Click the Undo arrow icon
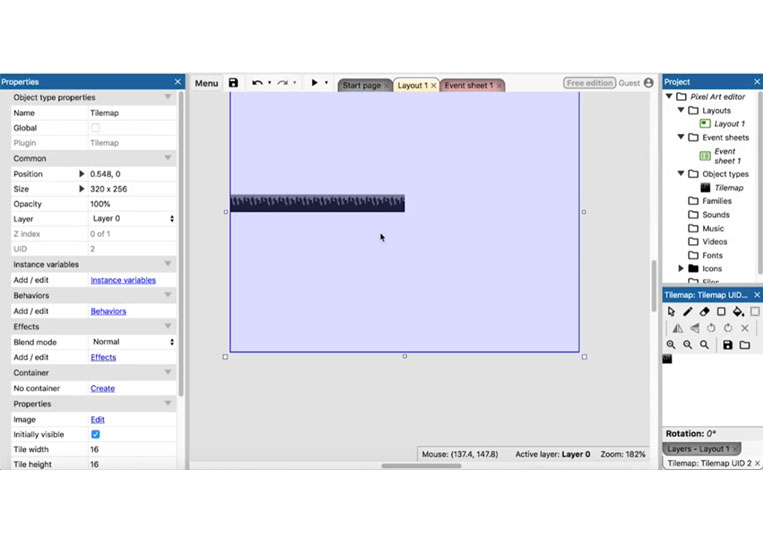The height and width of the screenshot is (541, 763). [x=257, y=83]
